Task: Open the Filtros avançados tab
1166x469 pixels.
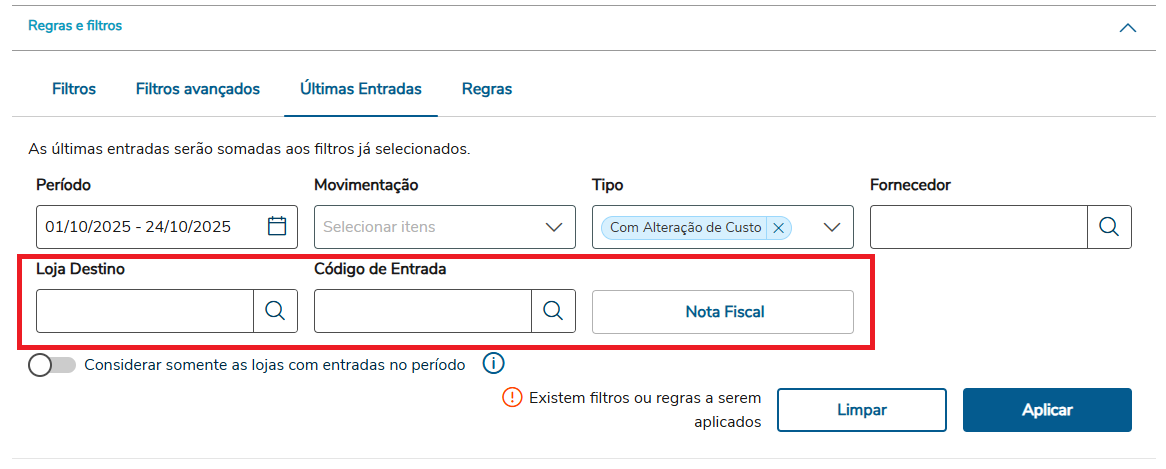Action: tap(198, 89)
